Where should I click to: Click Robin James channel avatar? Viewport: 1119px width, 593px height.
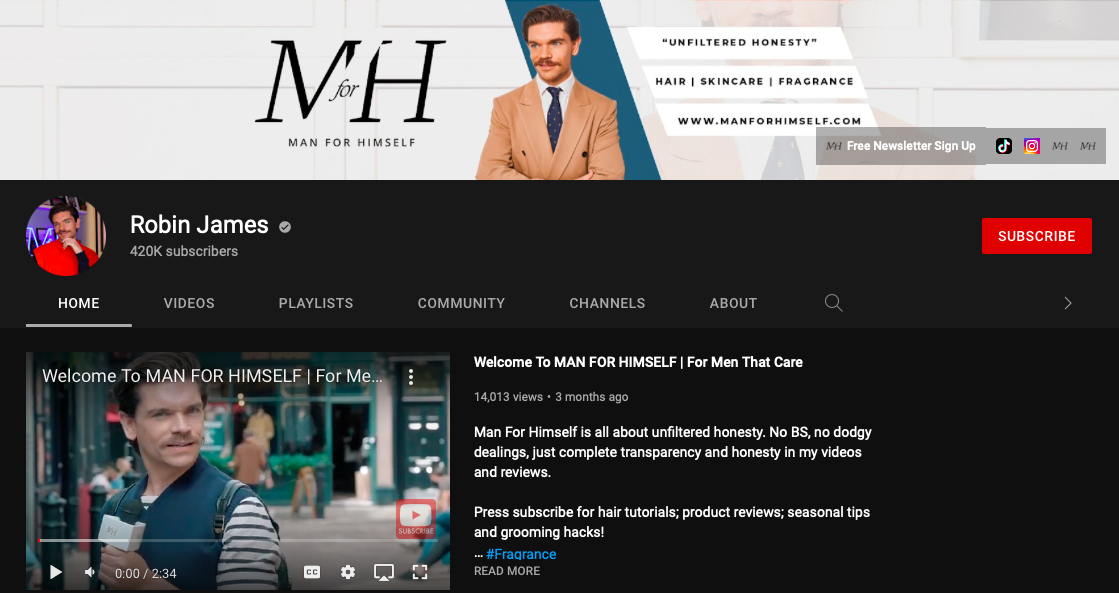(x=66, y=236)
